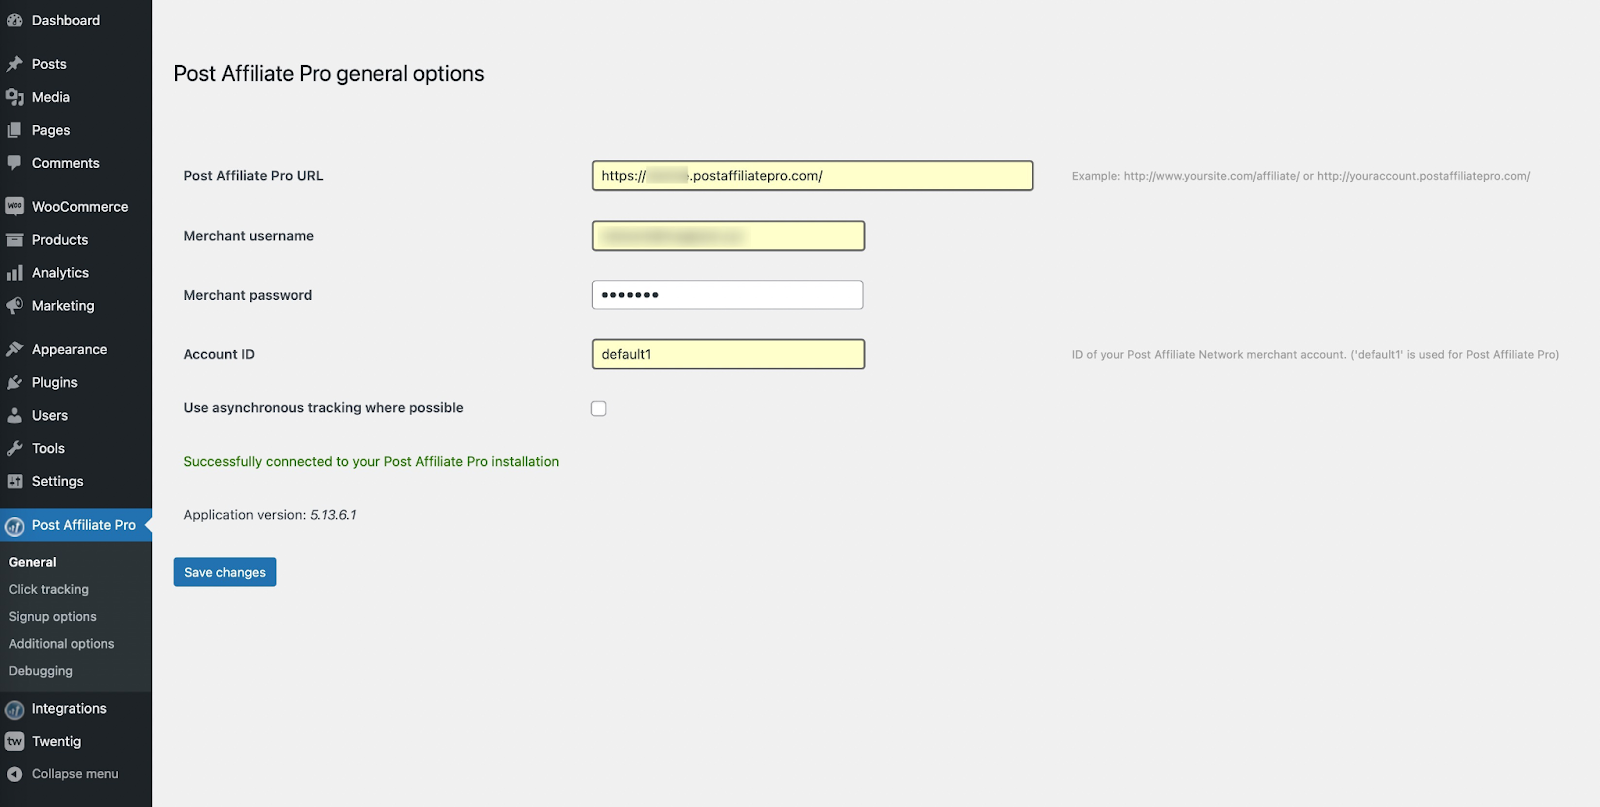Click the Marketing megaphone icon
This screenshot has height=807, width=1600.
pos(14,306)
